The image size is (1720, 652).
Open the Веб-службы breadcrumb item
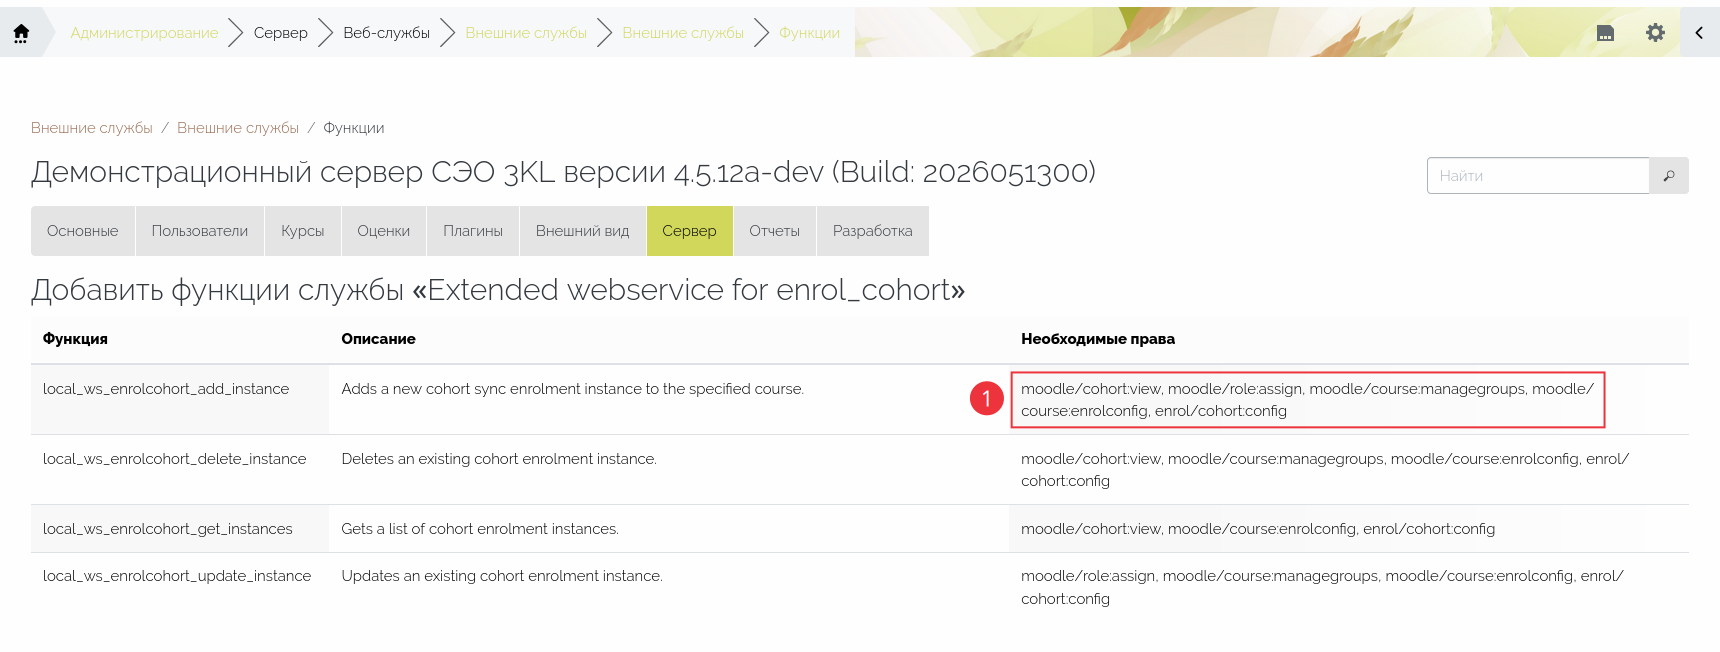(x=386, y=33)
